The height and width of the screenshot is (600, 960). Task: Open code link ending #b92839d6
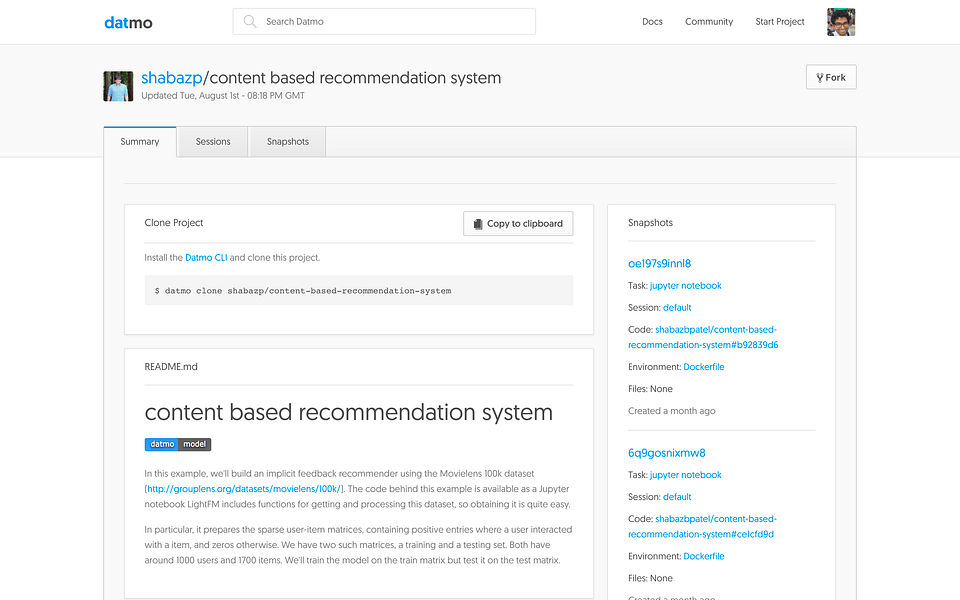pos(703,337)
